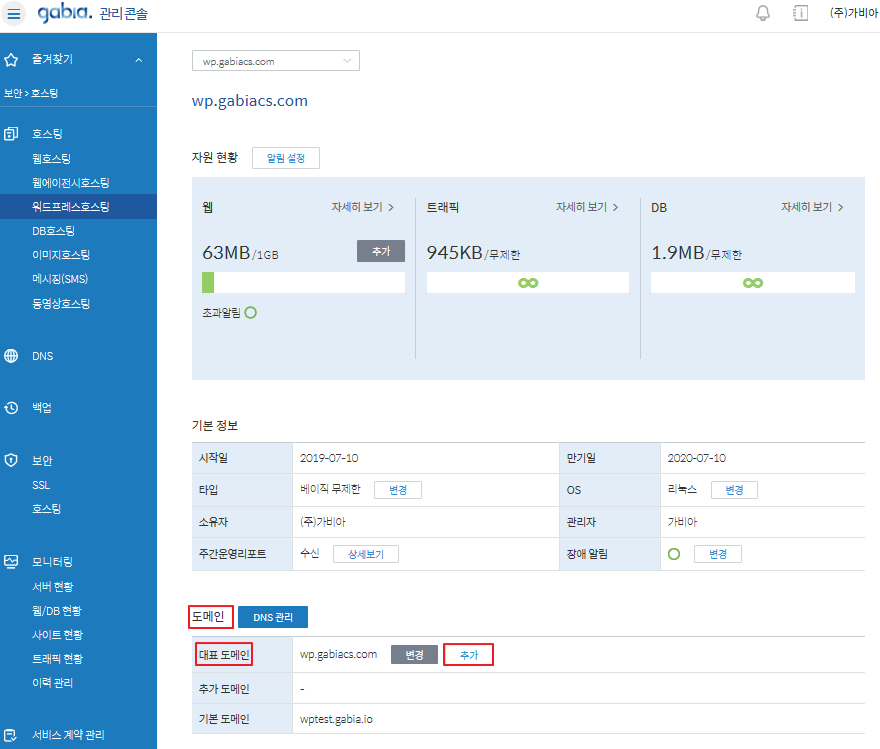Click the favorites star icon

[11, 60]
